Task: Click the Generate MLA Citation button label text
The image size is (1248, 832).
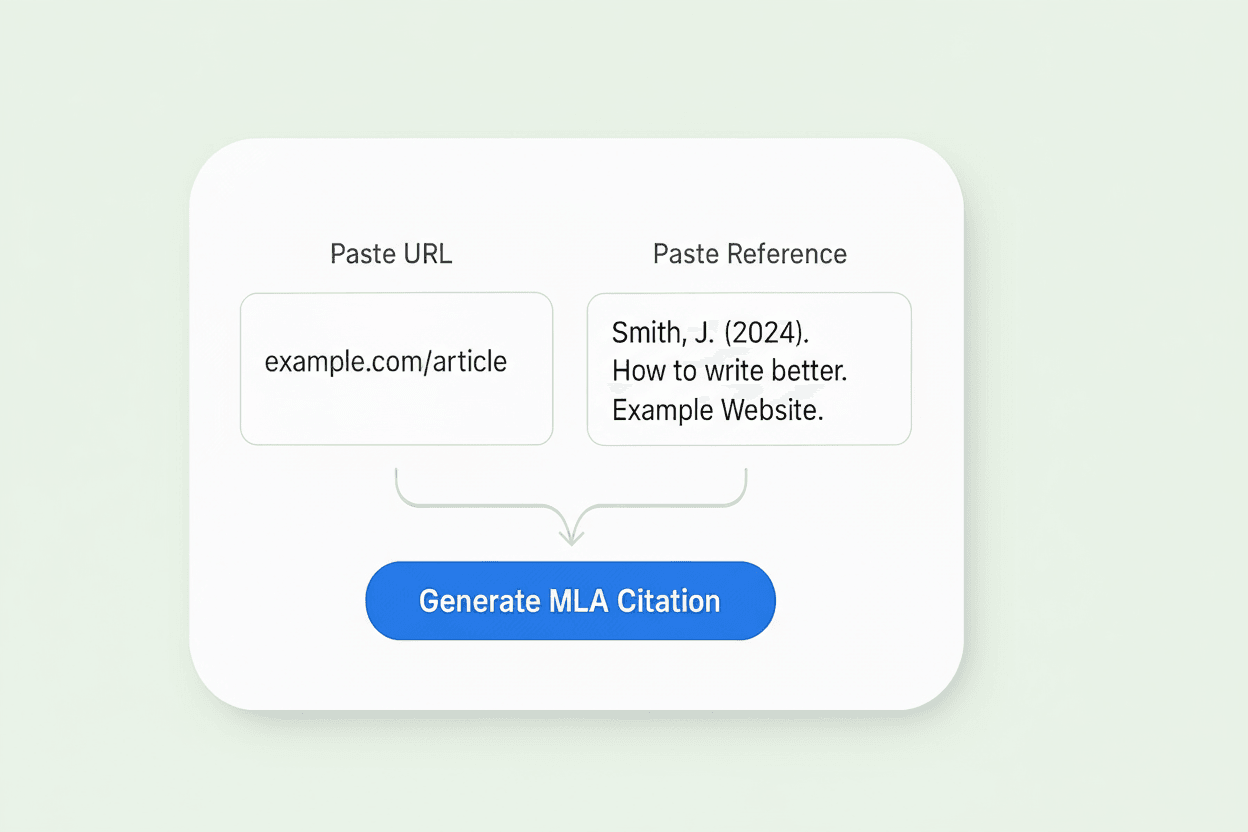Action: [x=570, y=600]
